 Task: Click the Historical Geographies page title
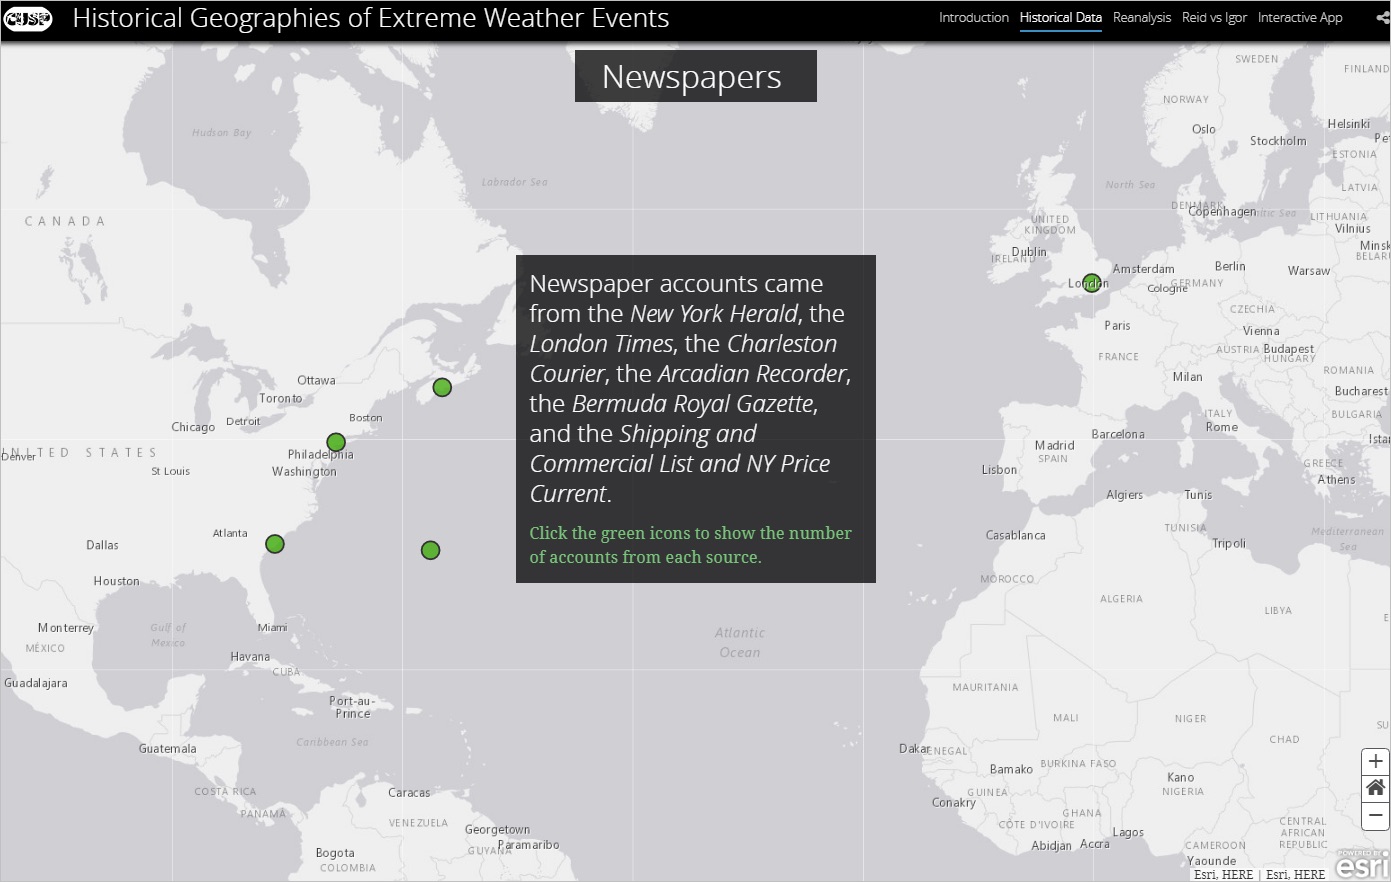click(x=370, y=18)
